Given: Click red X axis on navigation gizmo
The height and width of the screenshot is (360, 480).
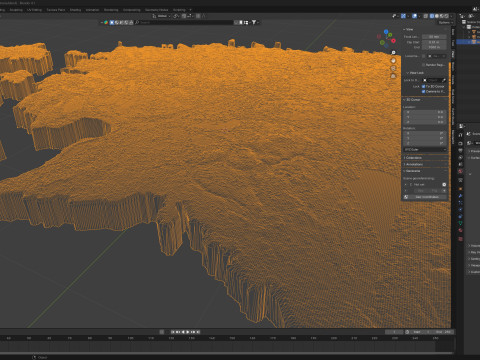Looking at the screenshot, I should point(393,41).
